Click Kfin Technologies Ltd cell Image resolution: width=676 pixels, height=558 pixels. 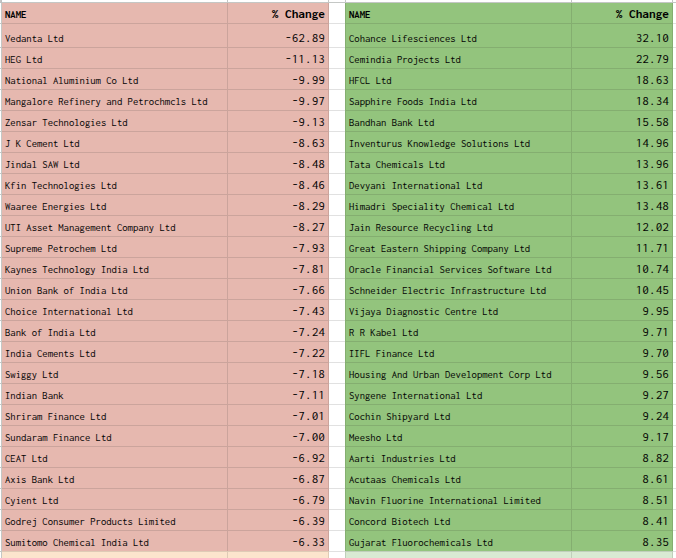tap(114, 185)
